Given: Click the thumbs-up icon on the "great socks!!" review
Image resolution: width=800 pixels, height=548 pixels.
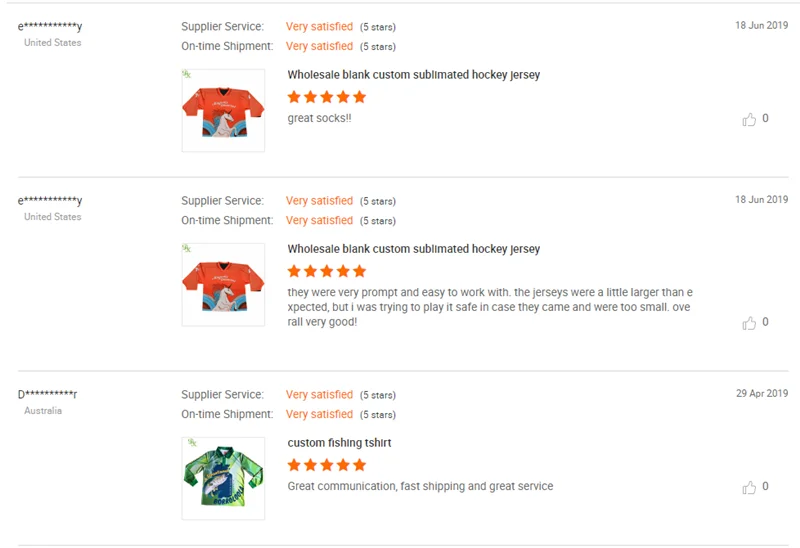Looking at the screenshot, I should (749, 120).
